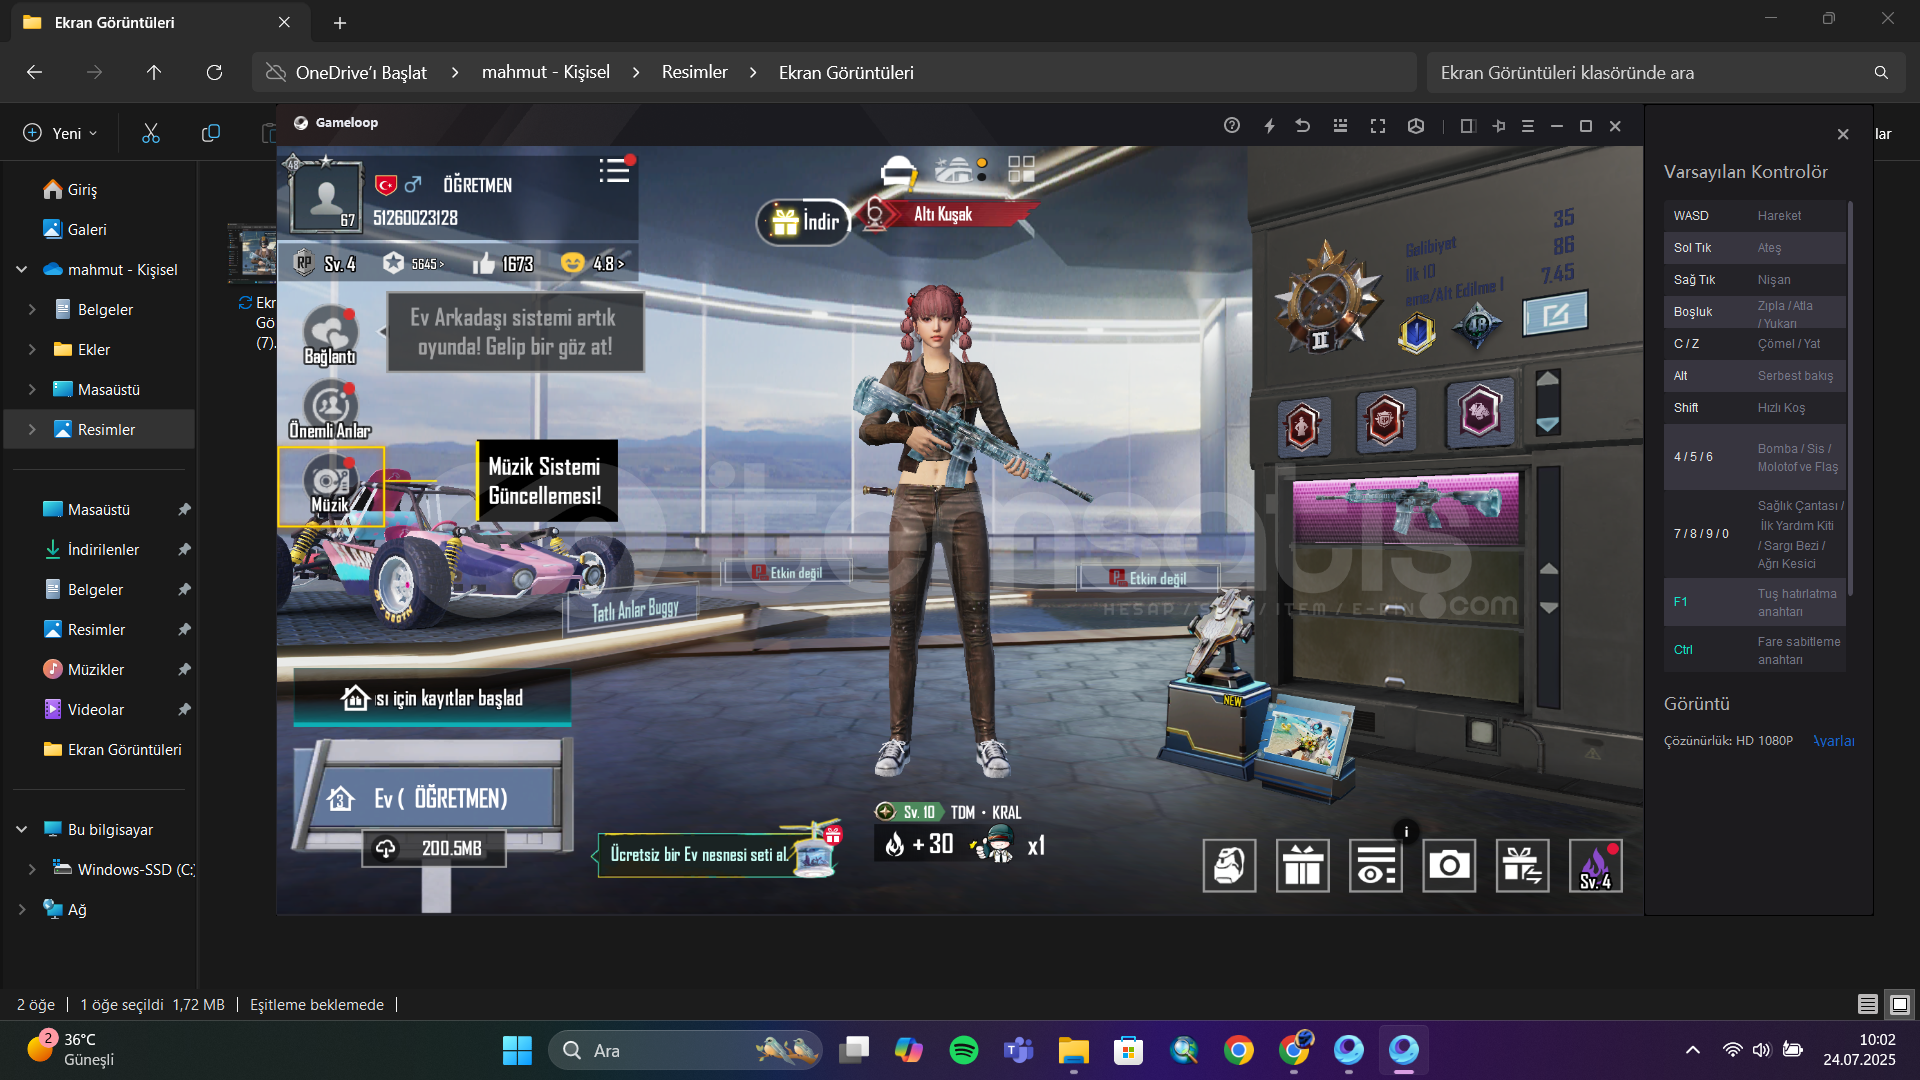Open the list view eye icon
This screenshot has height=1080, width=1920.
click(x=1376, y=865)
